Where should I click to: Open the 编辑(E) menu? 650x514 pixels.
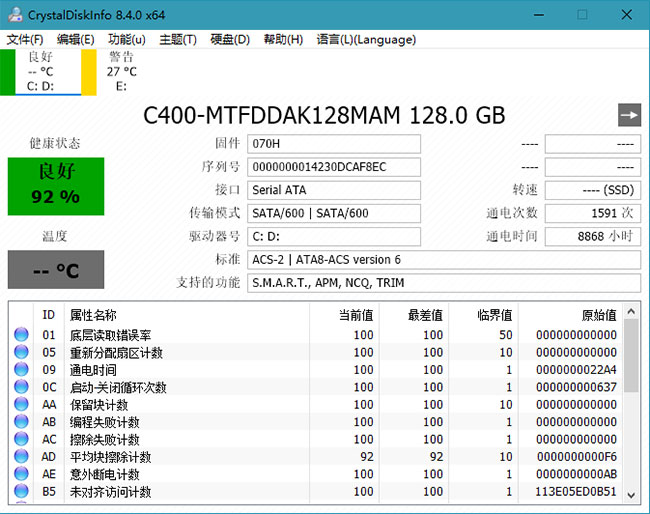[x=76, y=39]
